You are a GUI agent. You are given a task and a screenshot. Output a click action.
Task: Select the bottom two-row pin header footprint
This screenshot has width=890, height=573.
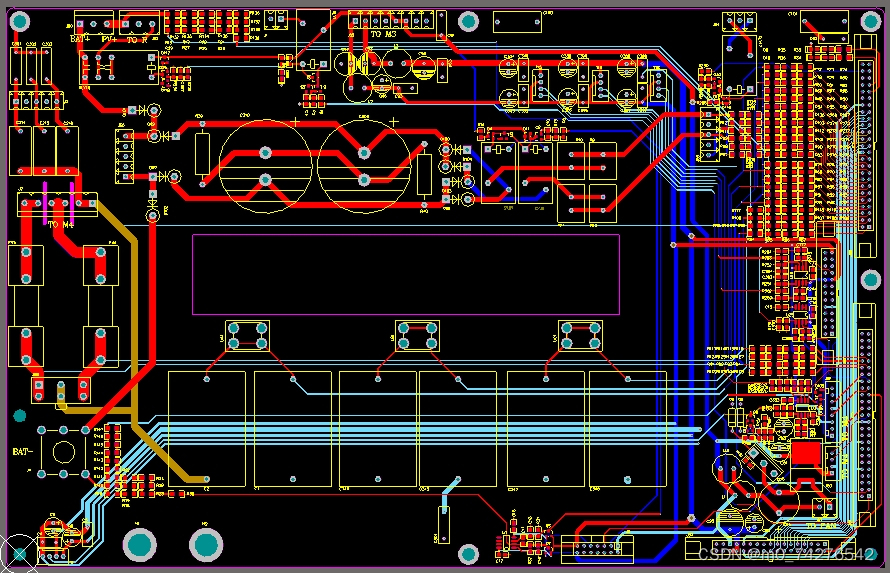[x=597, y=549]
